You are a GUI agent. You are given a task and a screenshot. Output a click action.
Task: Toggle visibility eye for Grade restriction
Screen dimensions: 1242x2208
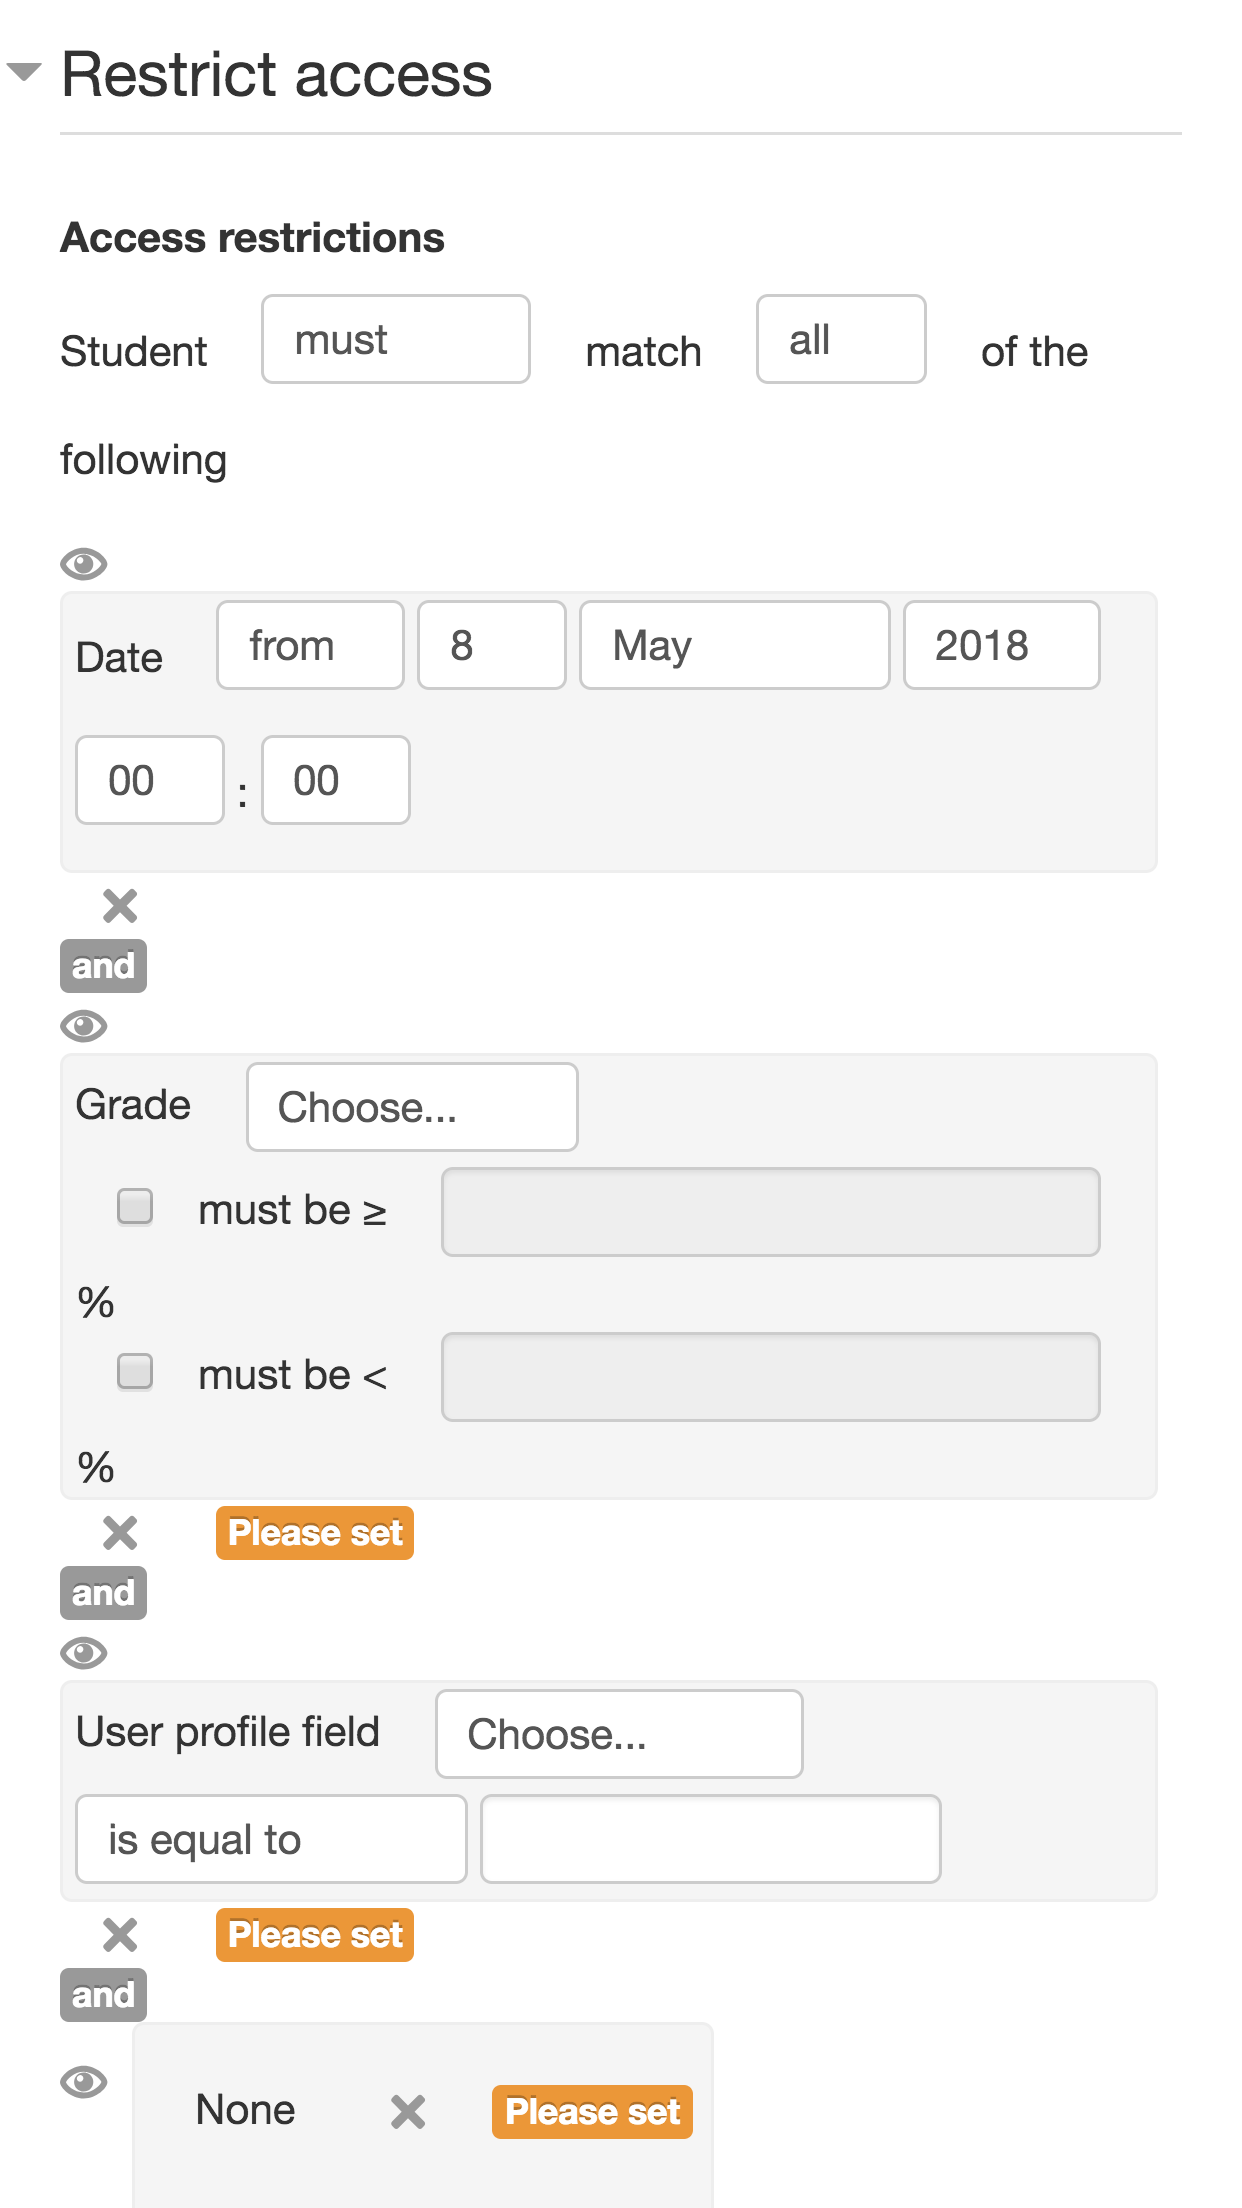84,1026
